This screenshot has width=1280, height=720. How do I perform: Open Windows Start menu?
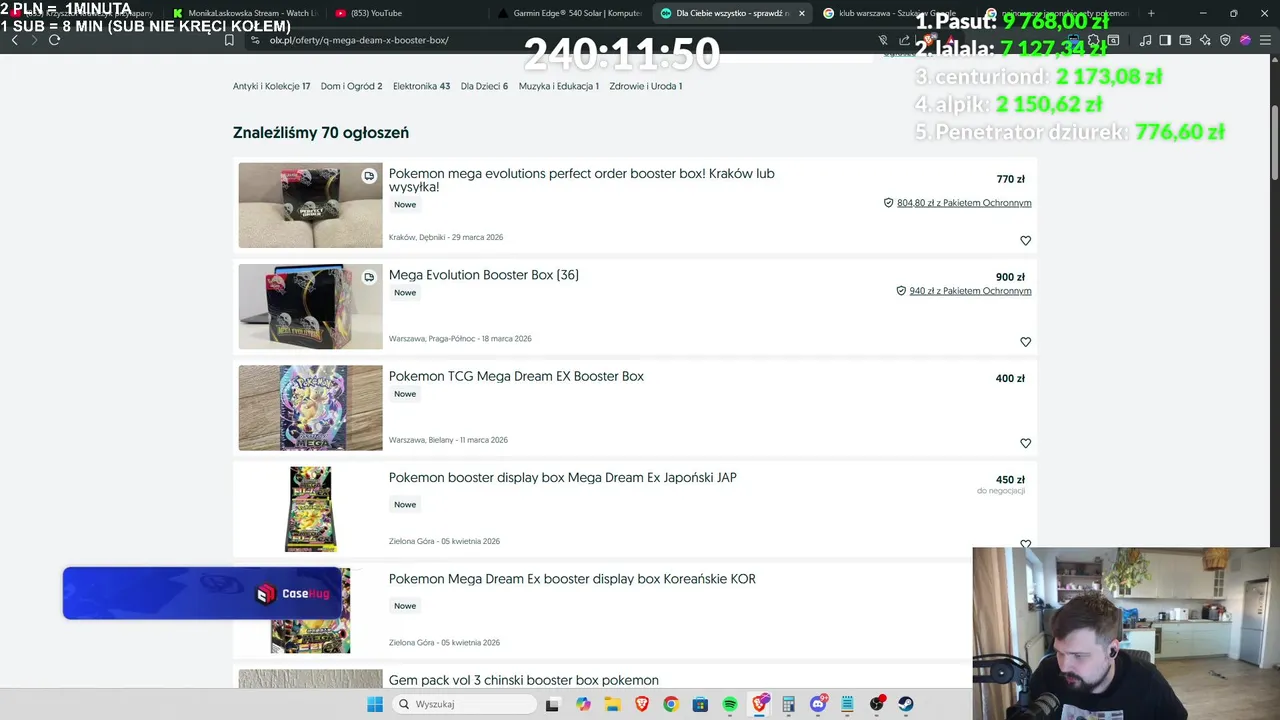tap(375, 704)
